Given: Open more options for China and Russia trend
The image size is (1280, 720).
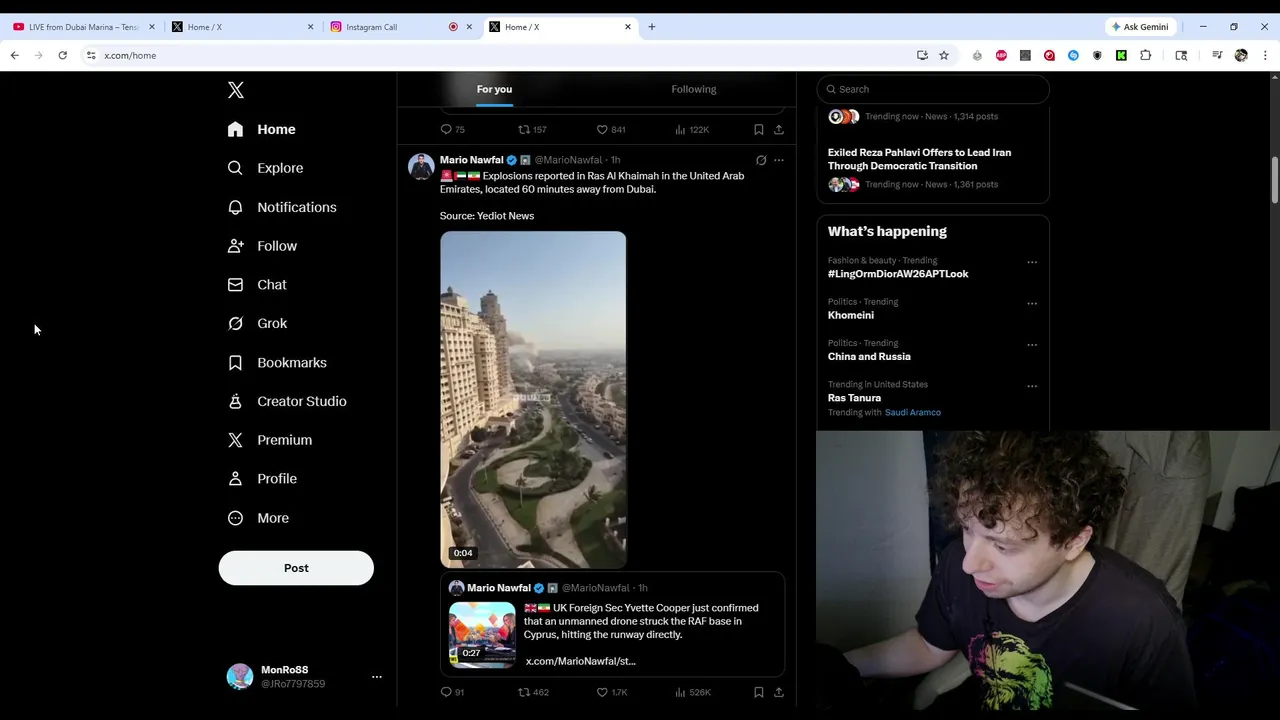Looking at the screenshot, I should coord(1032,345).
